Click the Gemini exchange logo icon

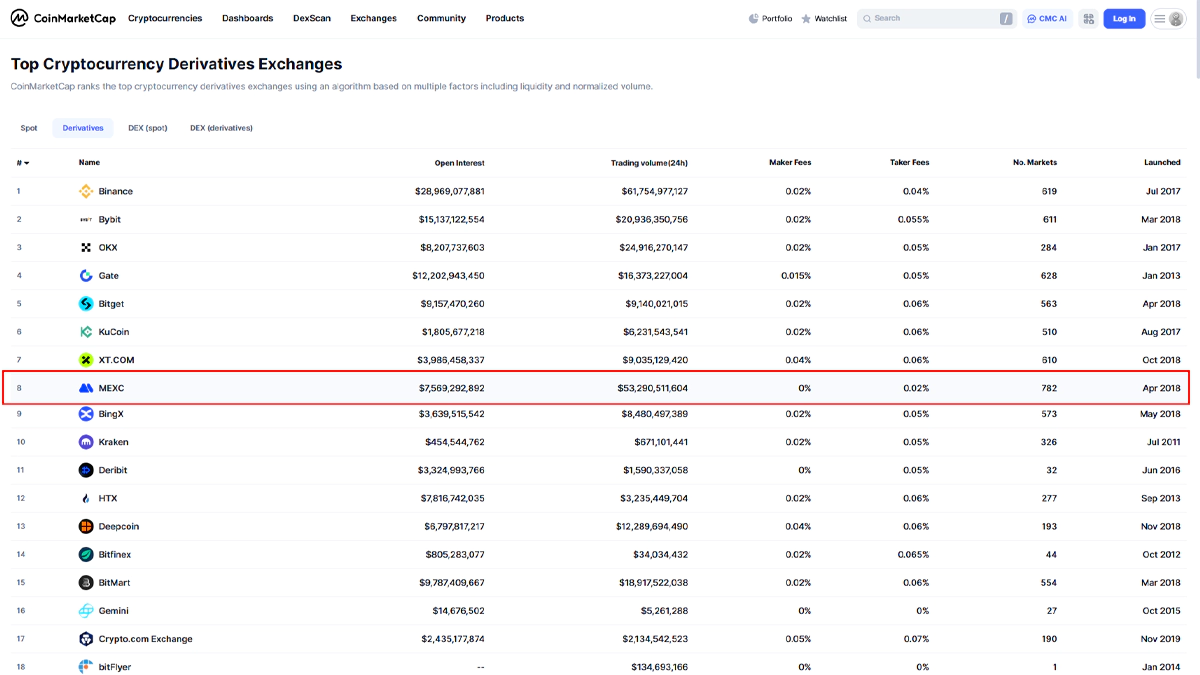[x=86, y=611]
